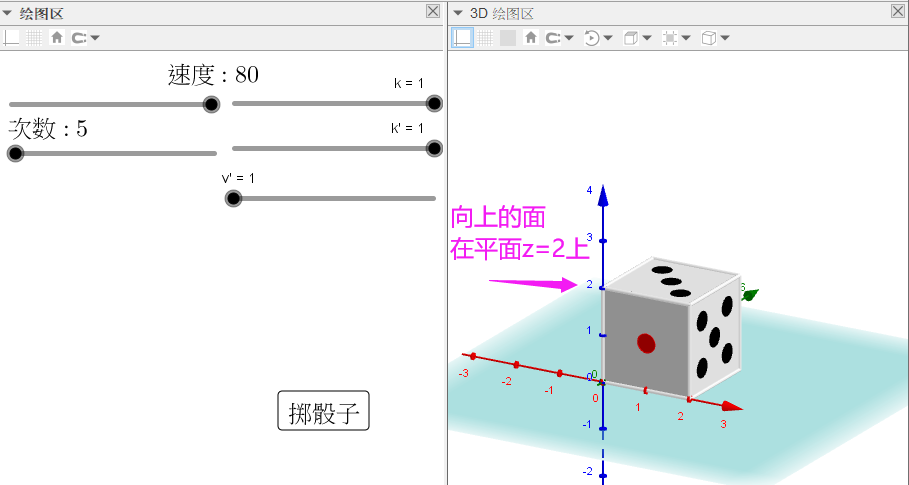Image resolution: width=909 pixels, height=485 pixels.
Task: Toggle xOy plane display in 3D toolbar
Action: pyautogui.click(x=508, y=38)
